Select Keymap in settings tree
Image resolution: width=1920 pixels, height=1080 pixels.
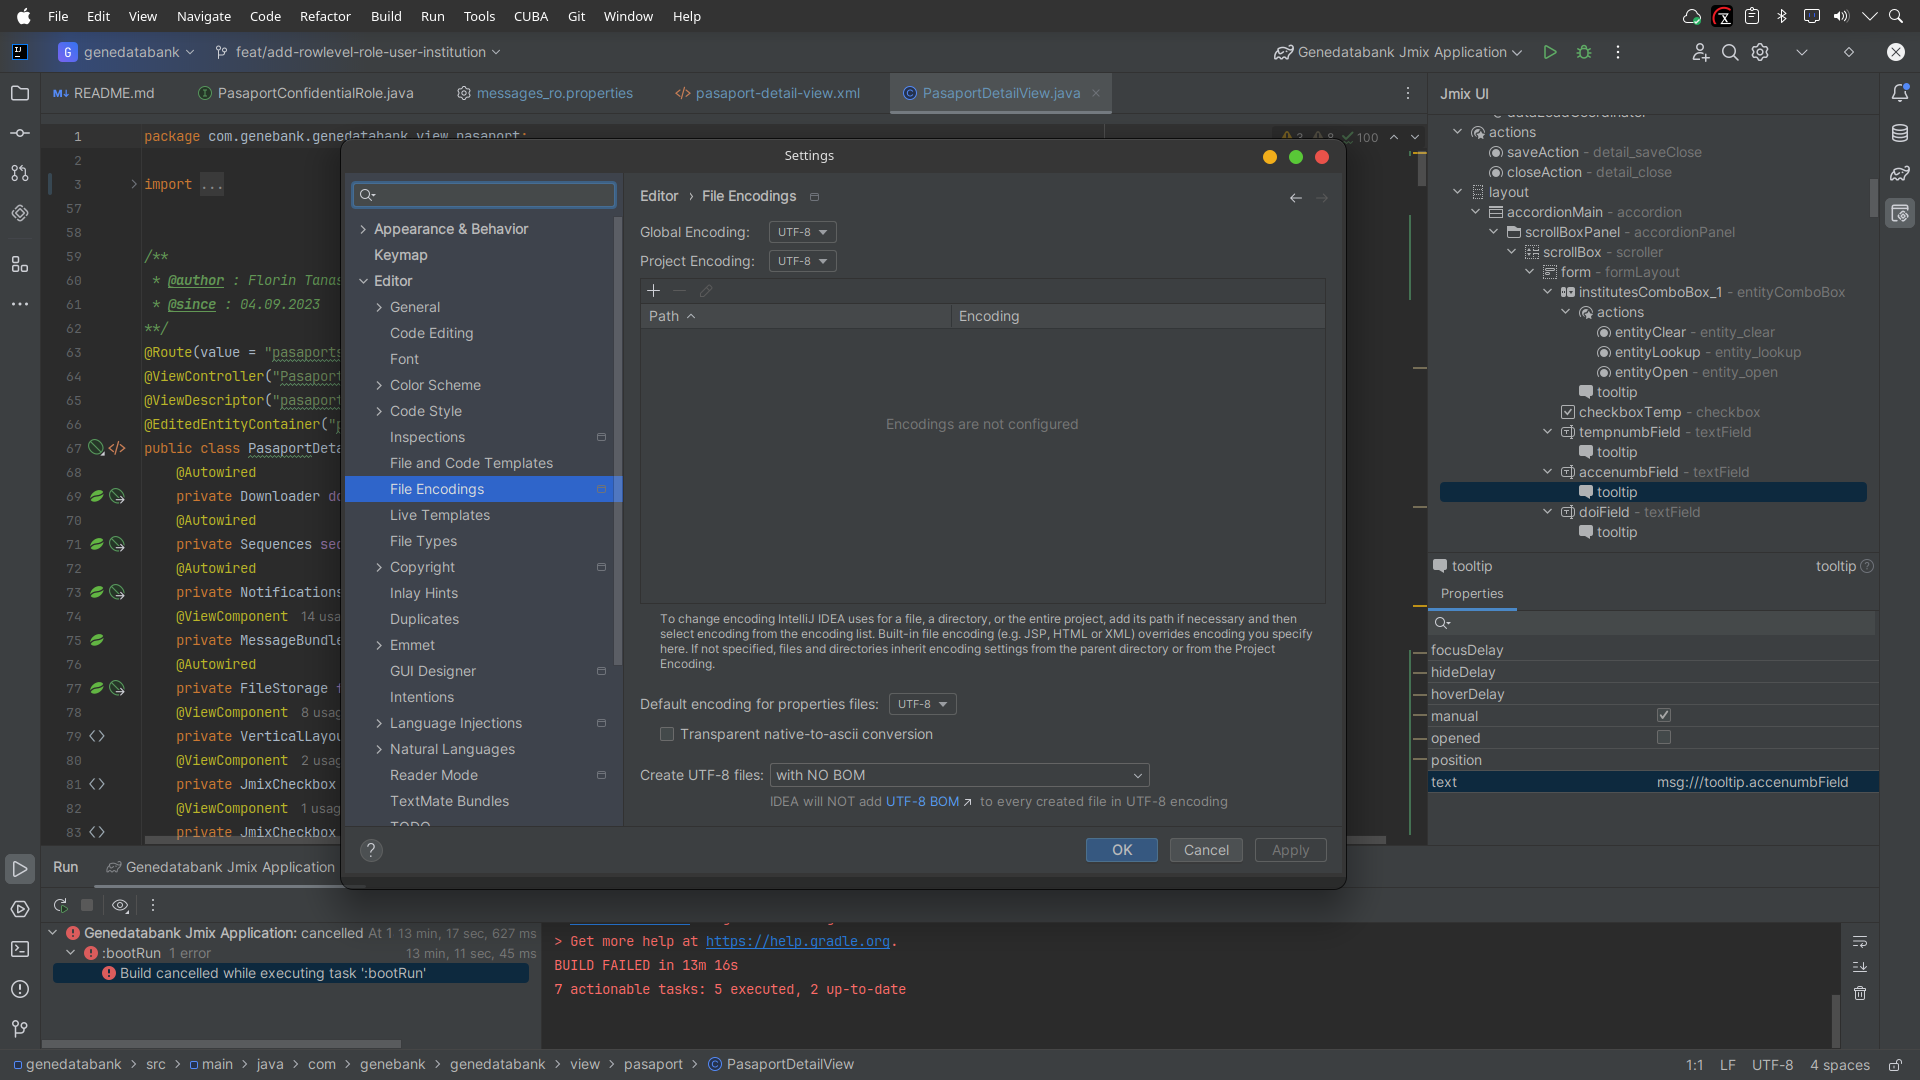click(400, 255)
